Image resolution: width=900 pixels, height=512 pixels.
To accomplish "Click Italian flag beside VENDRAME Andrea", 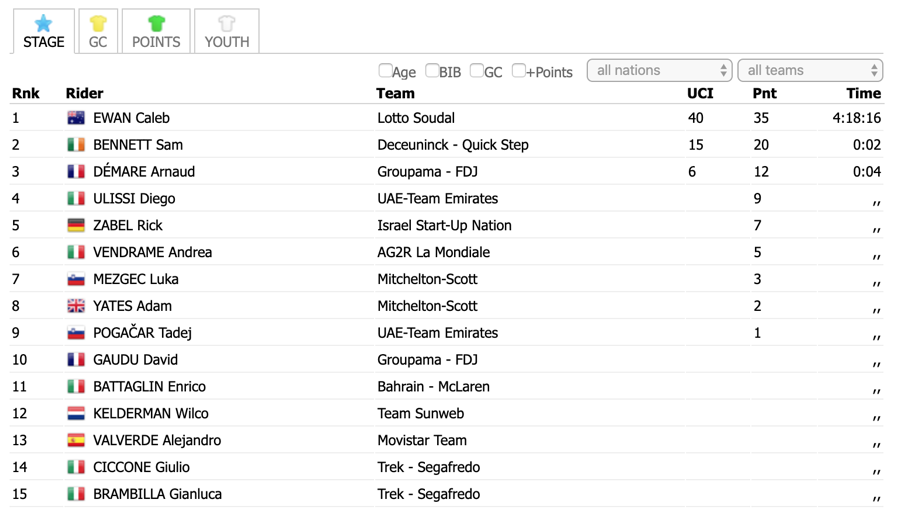I will pyautogui.click(x=76, y=253).
